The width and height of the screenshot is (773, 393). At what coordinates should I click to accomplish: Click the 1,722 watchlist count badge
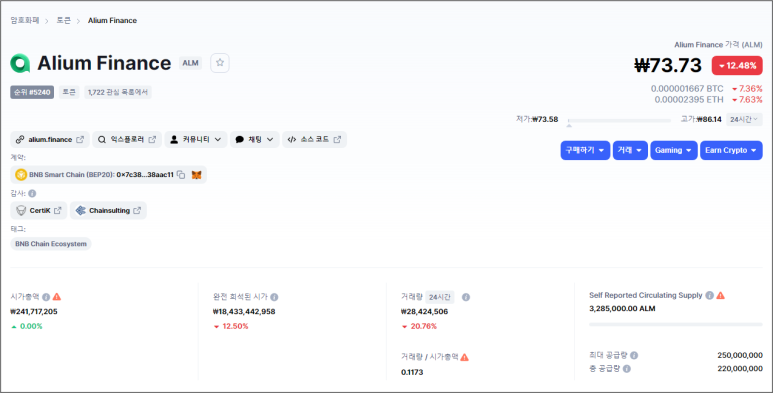tap(118, 92)
